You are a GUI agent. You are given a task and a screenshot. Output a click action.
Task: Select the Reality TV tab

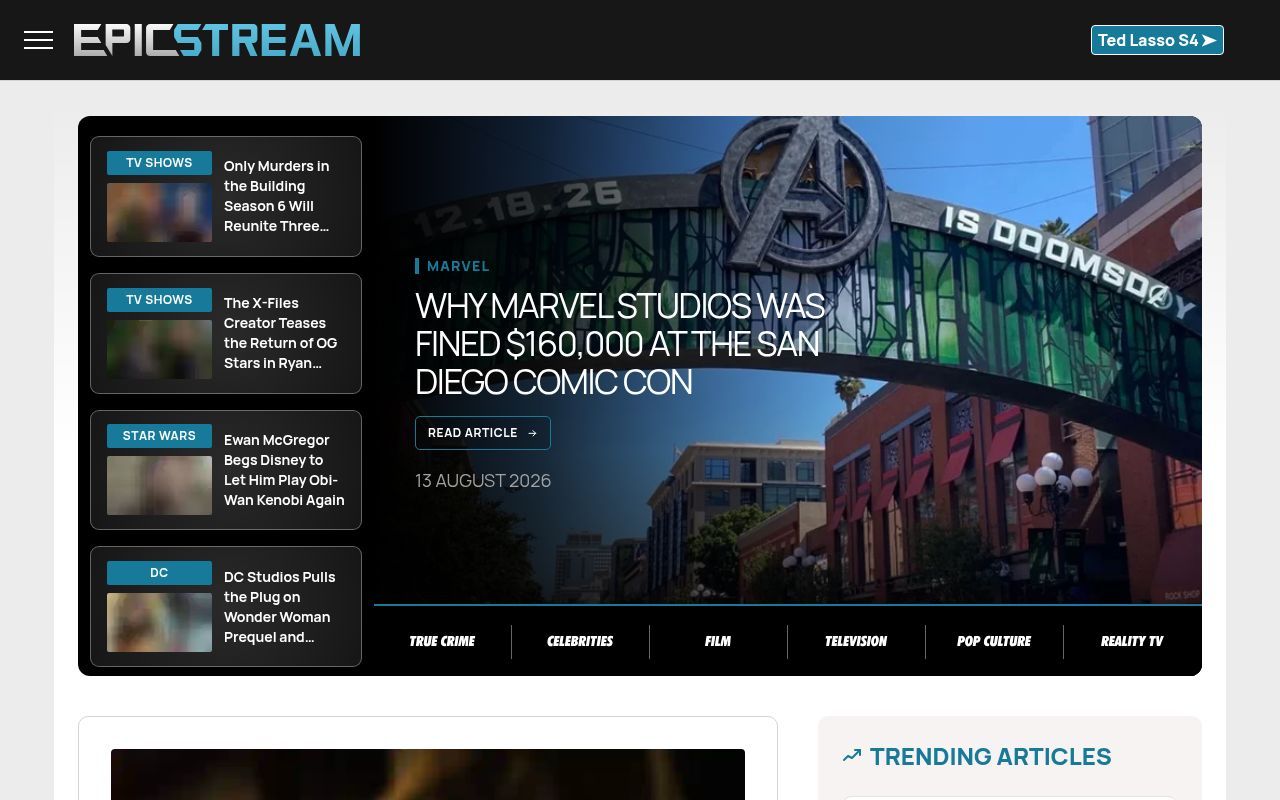click(x=1132, y=641)
